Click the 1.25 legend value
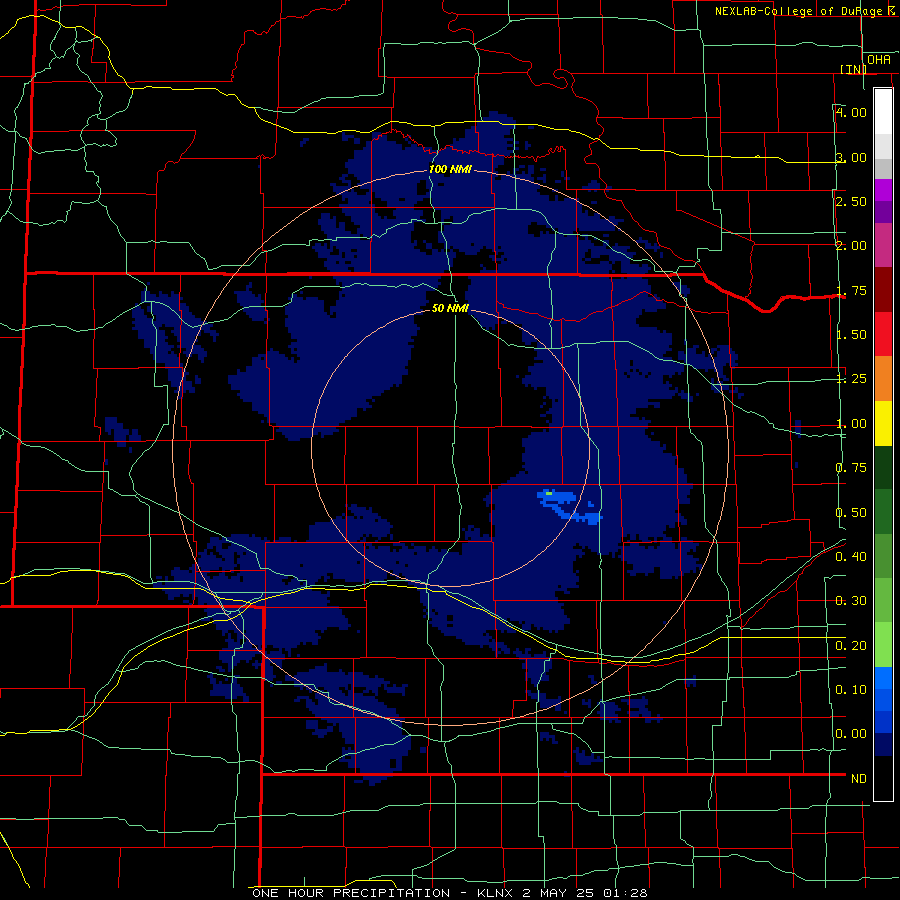Screen dimensions: 900x900 (x=851, y=379)
